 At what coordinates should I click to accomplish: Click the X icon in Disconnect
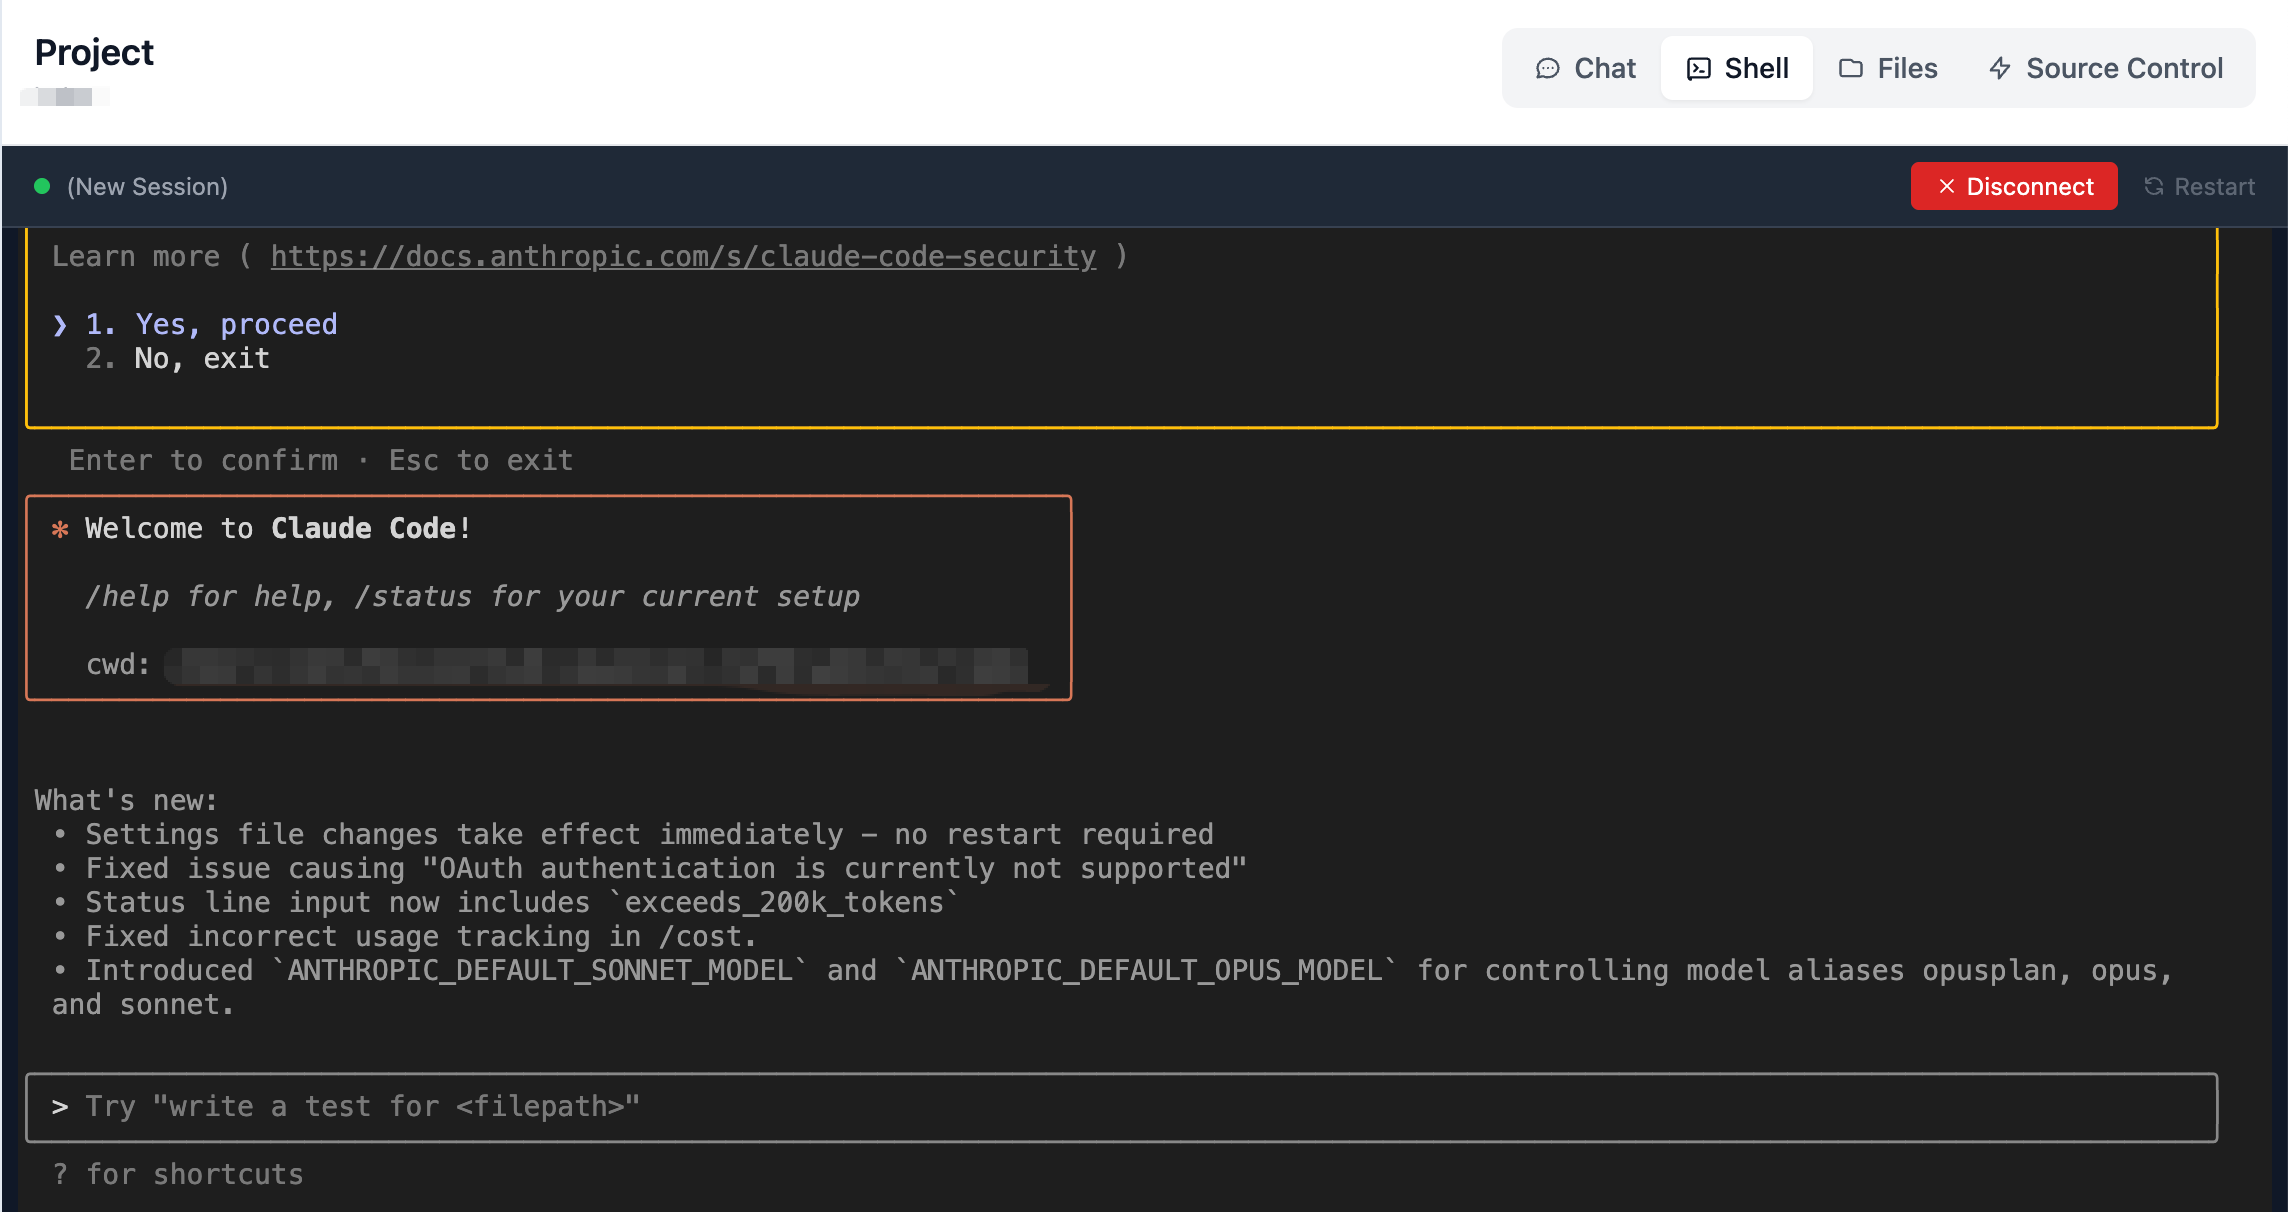(1946, 186)
